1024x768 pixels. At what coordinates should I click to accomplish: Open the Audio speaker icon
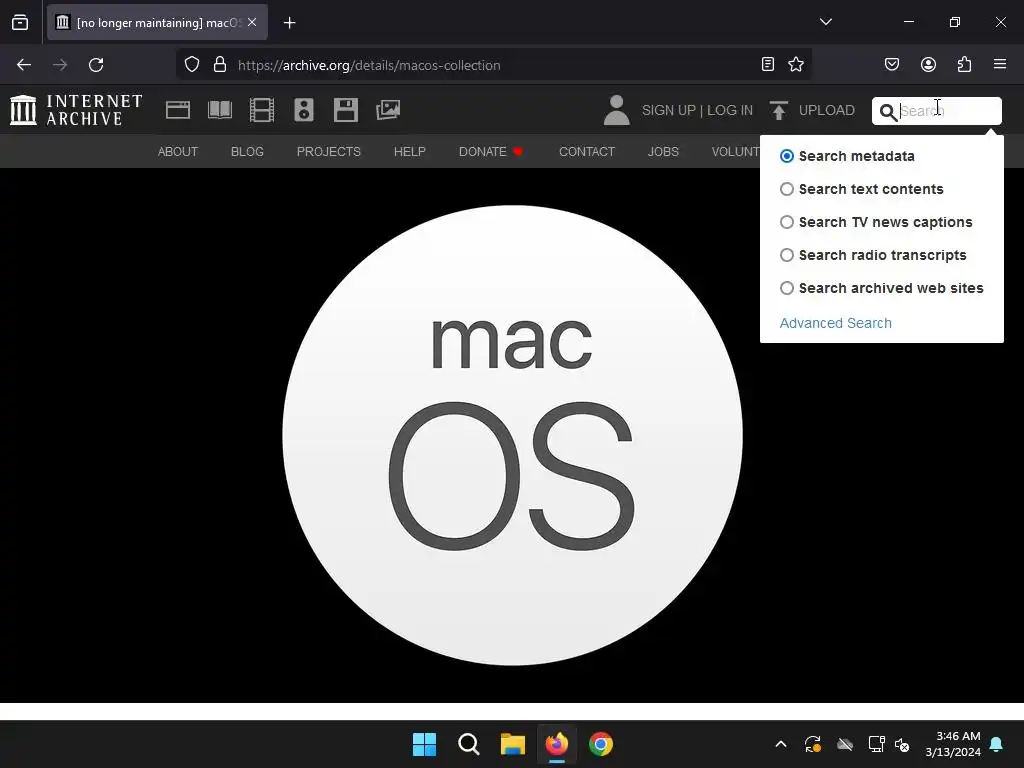[304, 110]
